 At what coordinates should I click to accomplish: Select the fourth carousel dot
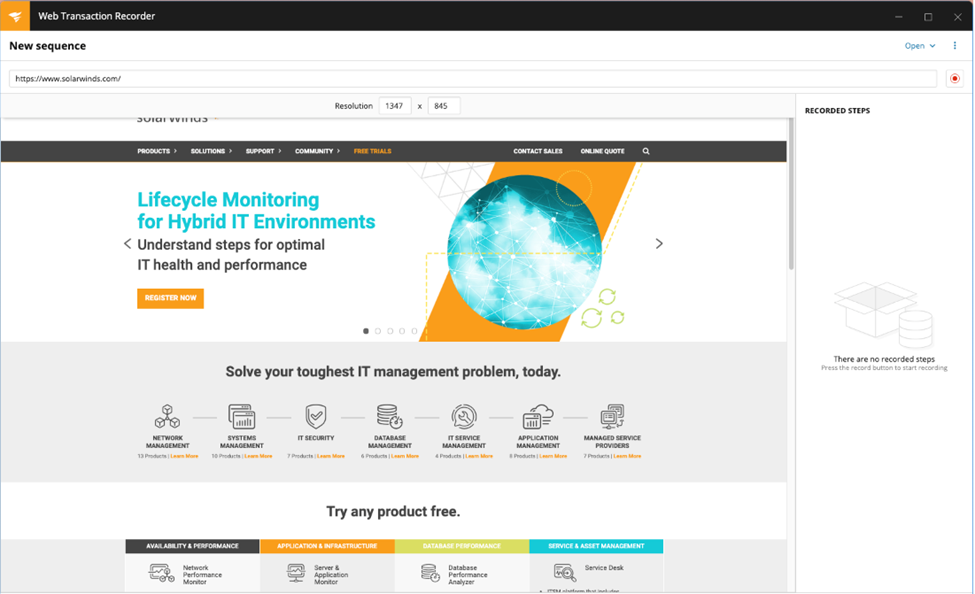point(402,331)
